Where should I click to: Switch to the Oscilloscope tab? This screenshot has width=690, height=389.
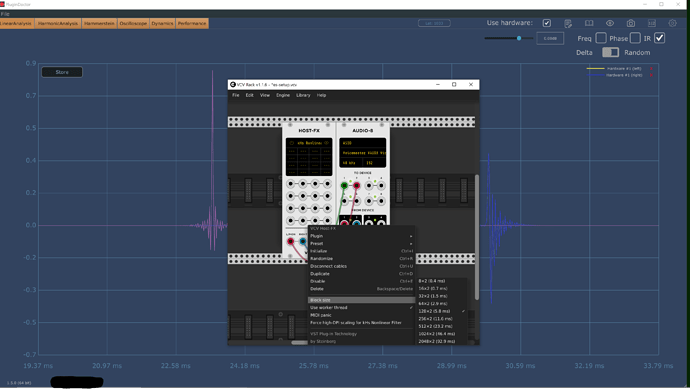[x=133, y=23]
